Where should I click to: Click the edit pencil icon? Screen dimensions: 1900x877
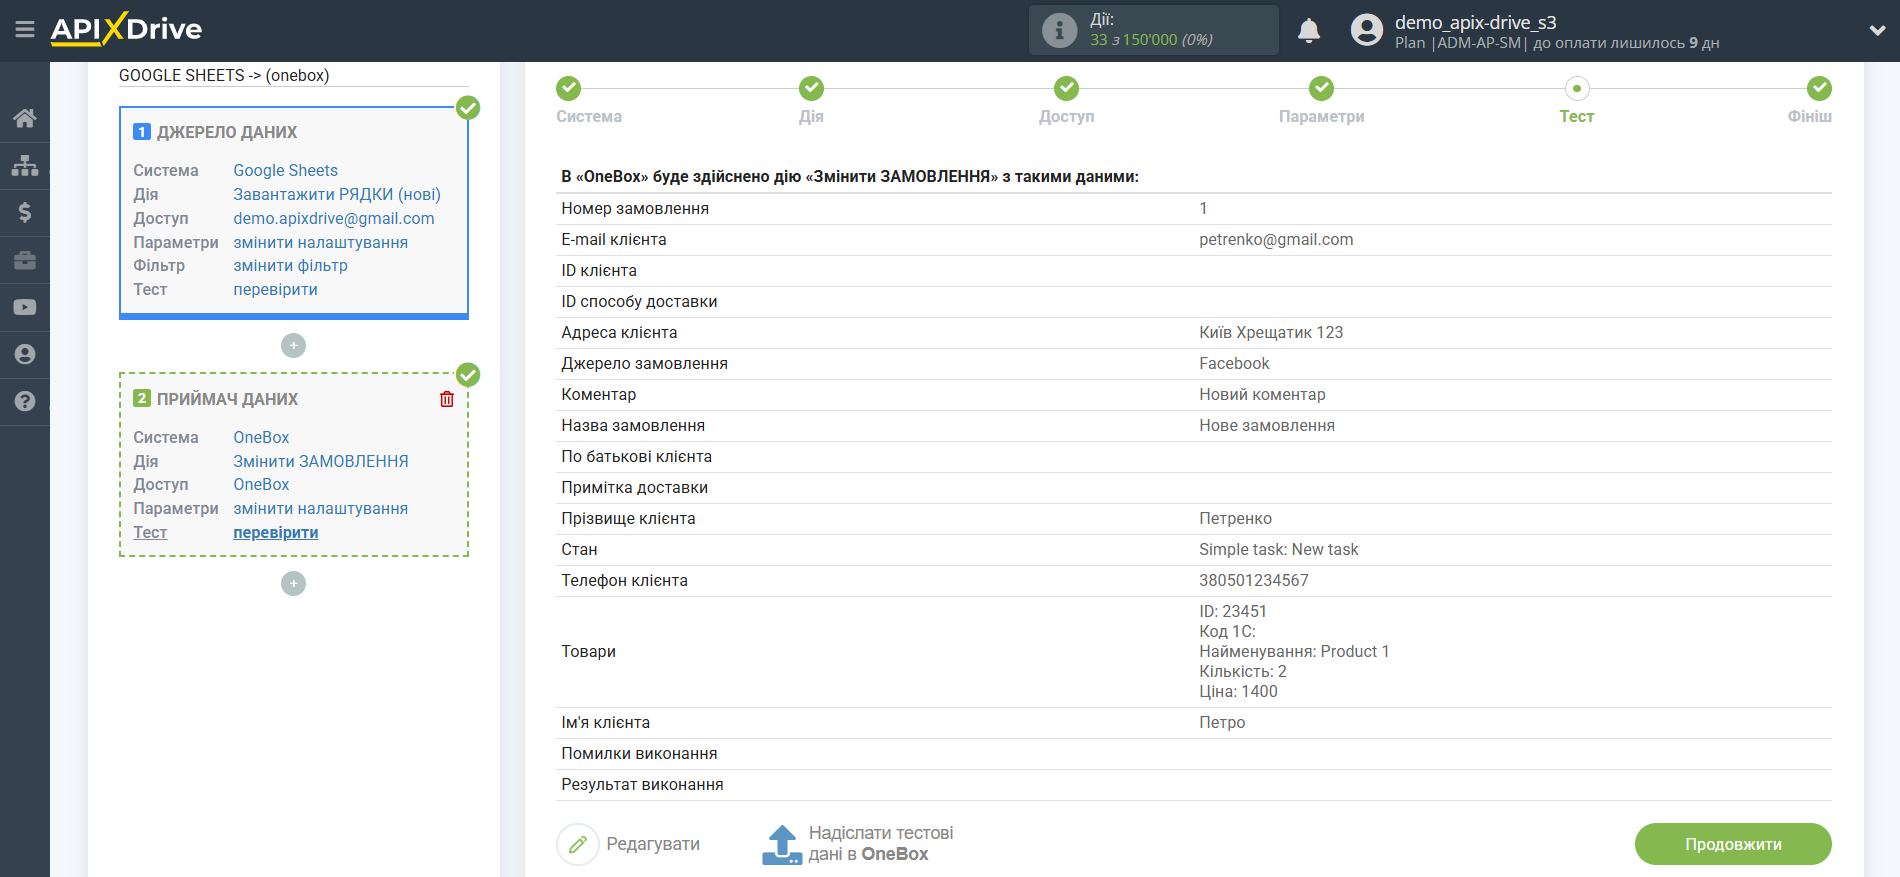577,844
